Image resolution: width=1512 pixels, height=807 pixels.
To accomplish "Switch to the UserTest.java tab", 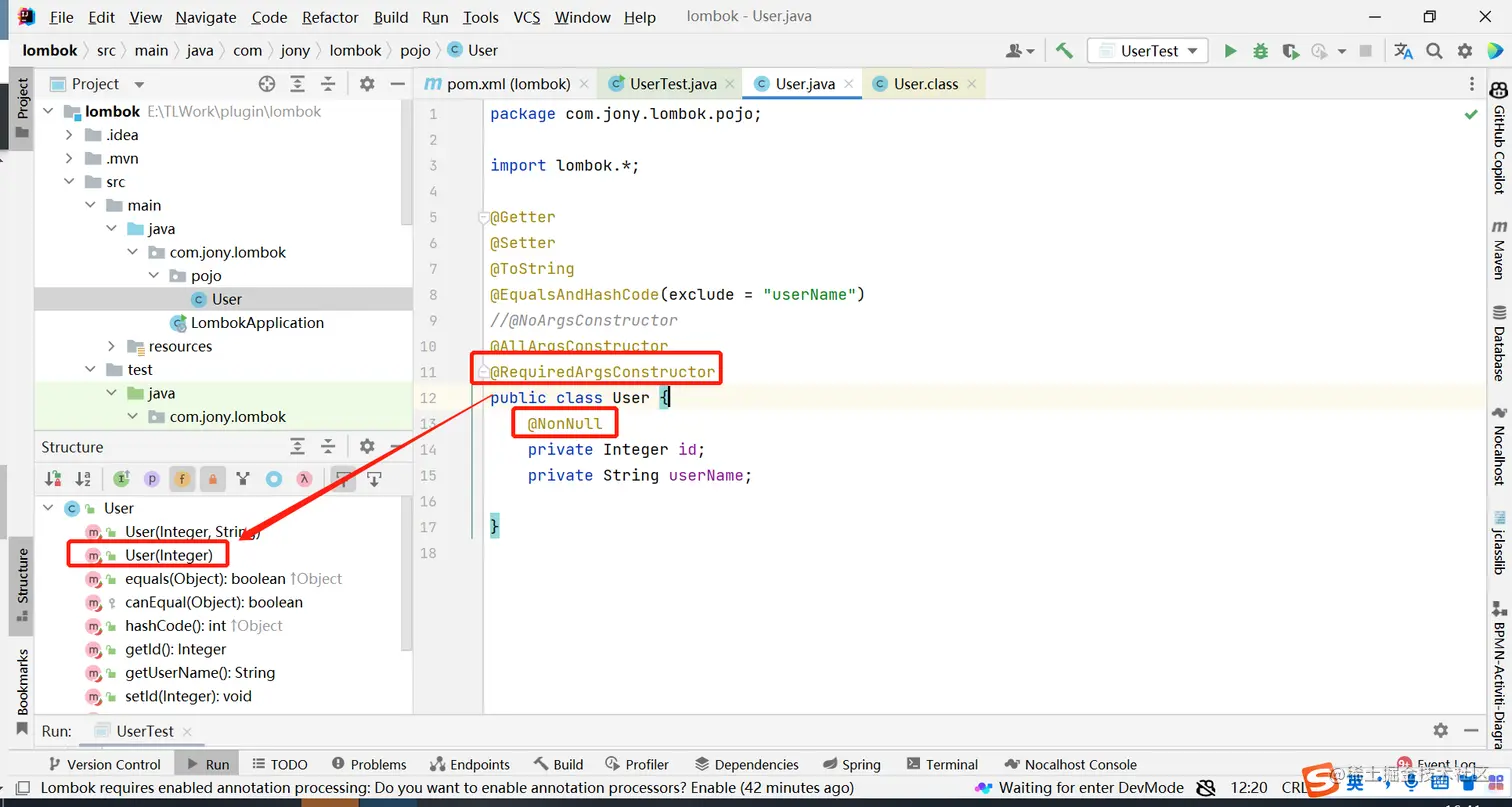I will point(673,84).
